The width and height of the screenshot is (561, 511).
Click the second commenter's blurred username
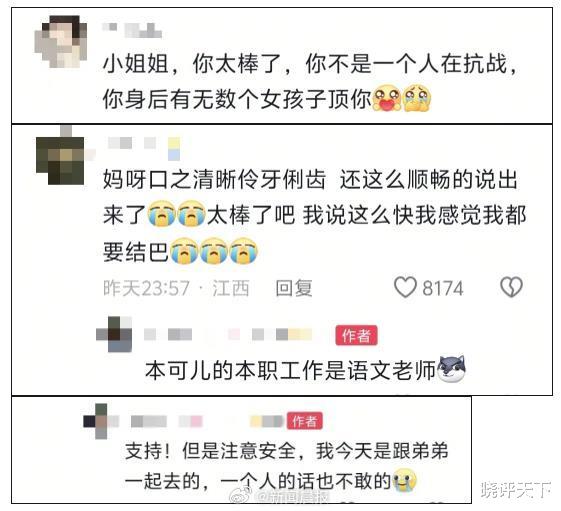tap(144, 147)
